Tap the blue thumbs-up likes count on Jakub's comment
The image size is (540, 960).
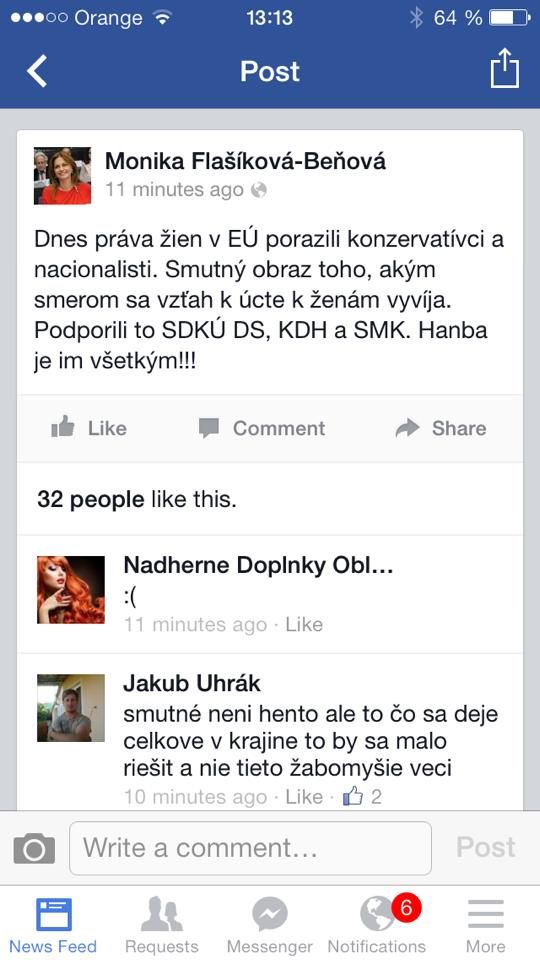point(362,797)
